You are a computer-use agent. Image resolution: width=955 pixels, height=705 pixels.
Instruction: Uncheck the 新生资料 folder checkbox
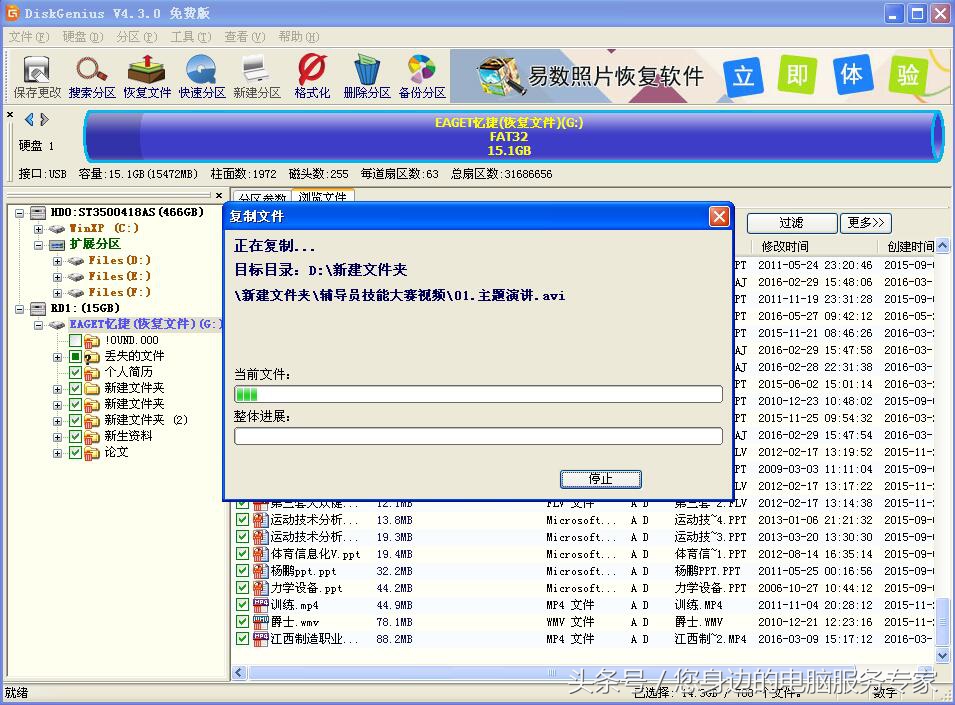click(76, 437)
